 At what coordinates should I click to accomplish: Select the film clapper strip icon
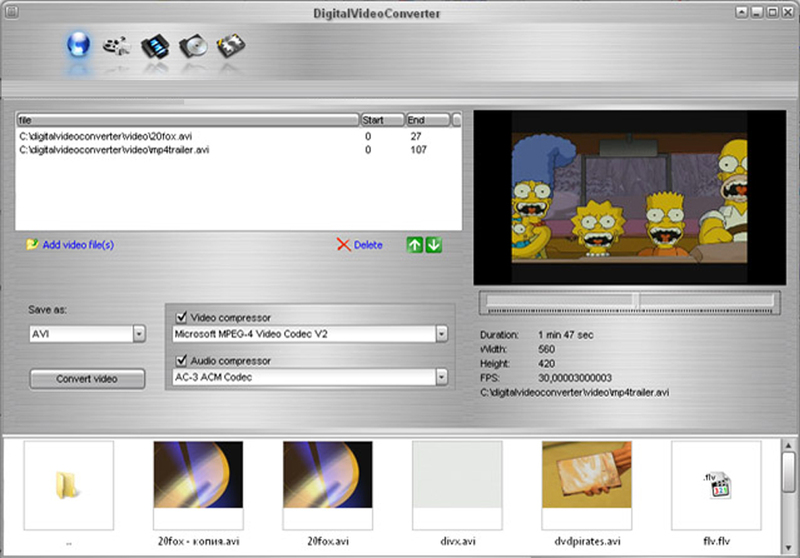(x=231, y=45)
